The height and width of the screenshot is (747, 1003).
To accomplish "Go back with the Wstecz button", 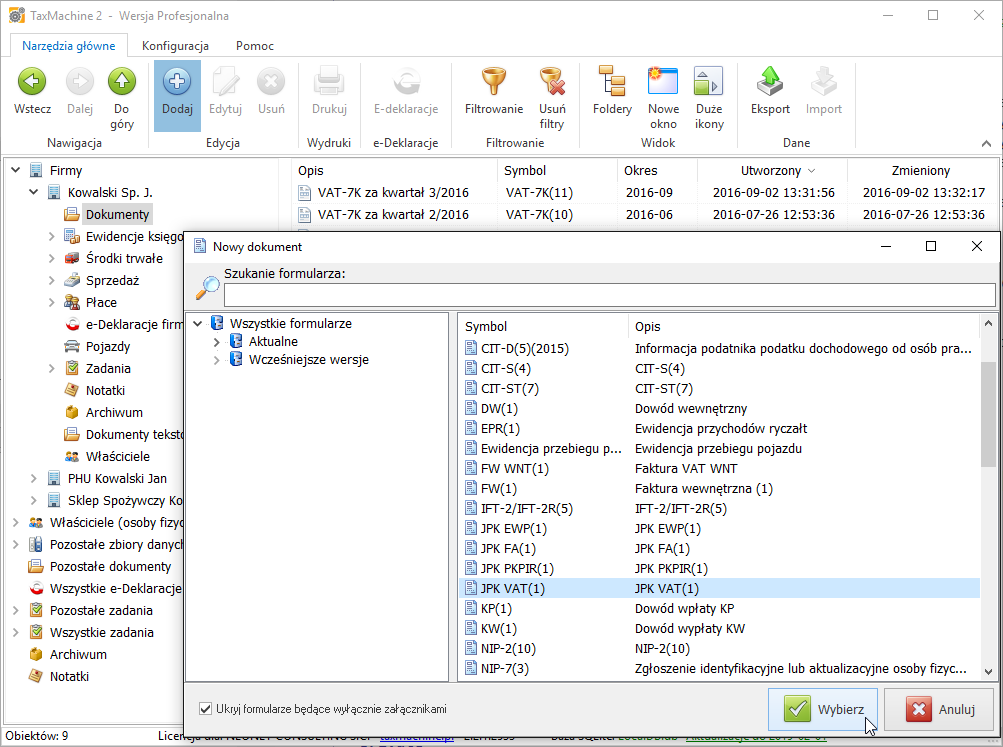I will (x=32, y=91).
